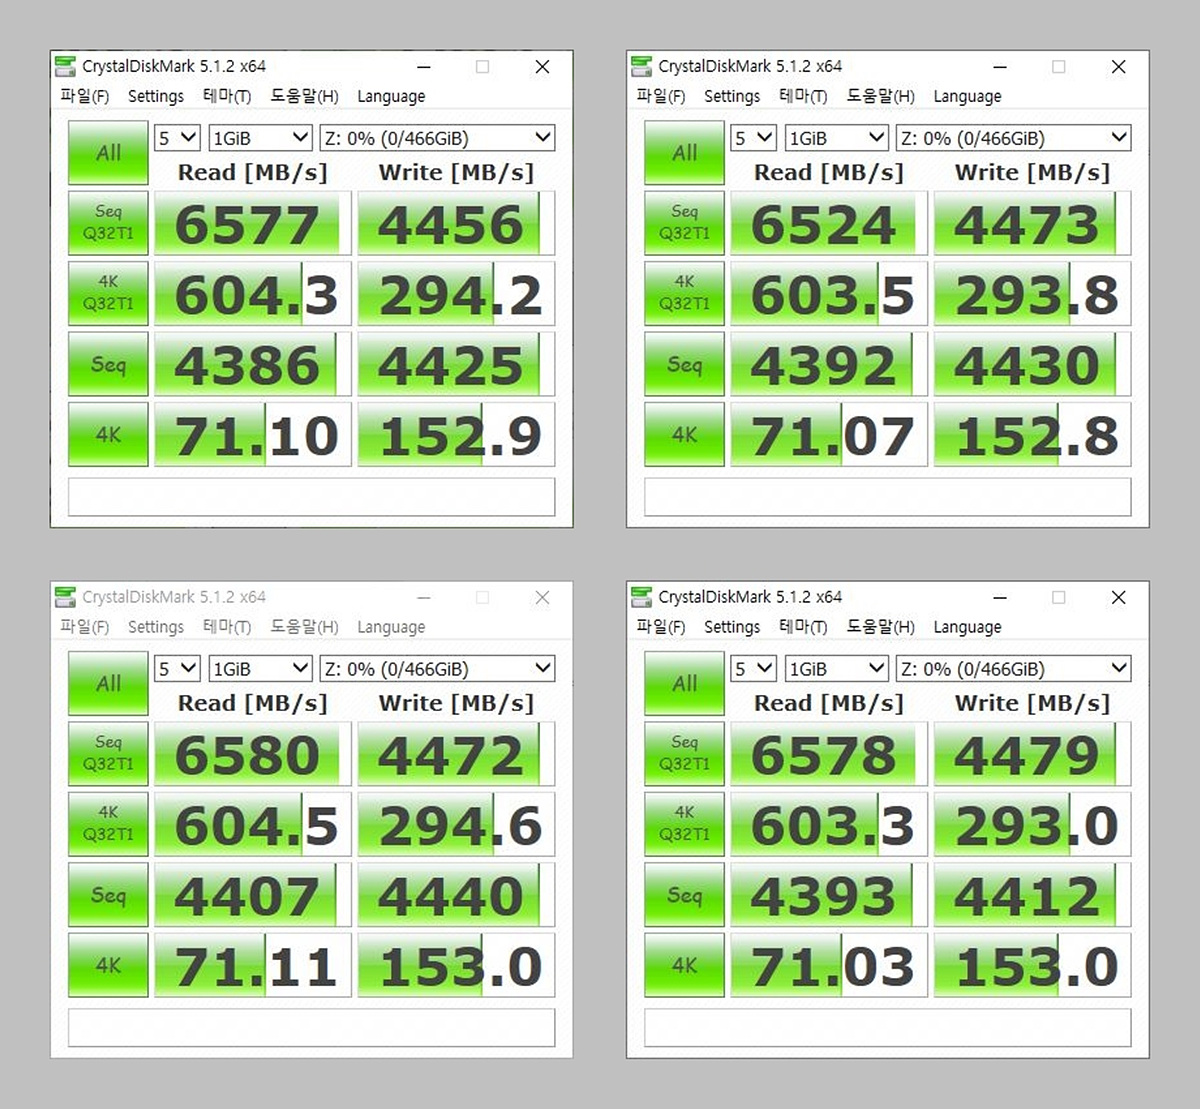
Task: Run All tests in the window showing 6577
Action: click(108, 152)
